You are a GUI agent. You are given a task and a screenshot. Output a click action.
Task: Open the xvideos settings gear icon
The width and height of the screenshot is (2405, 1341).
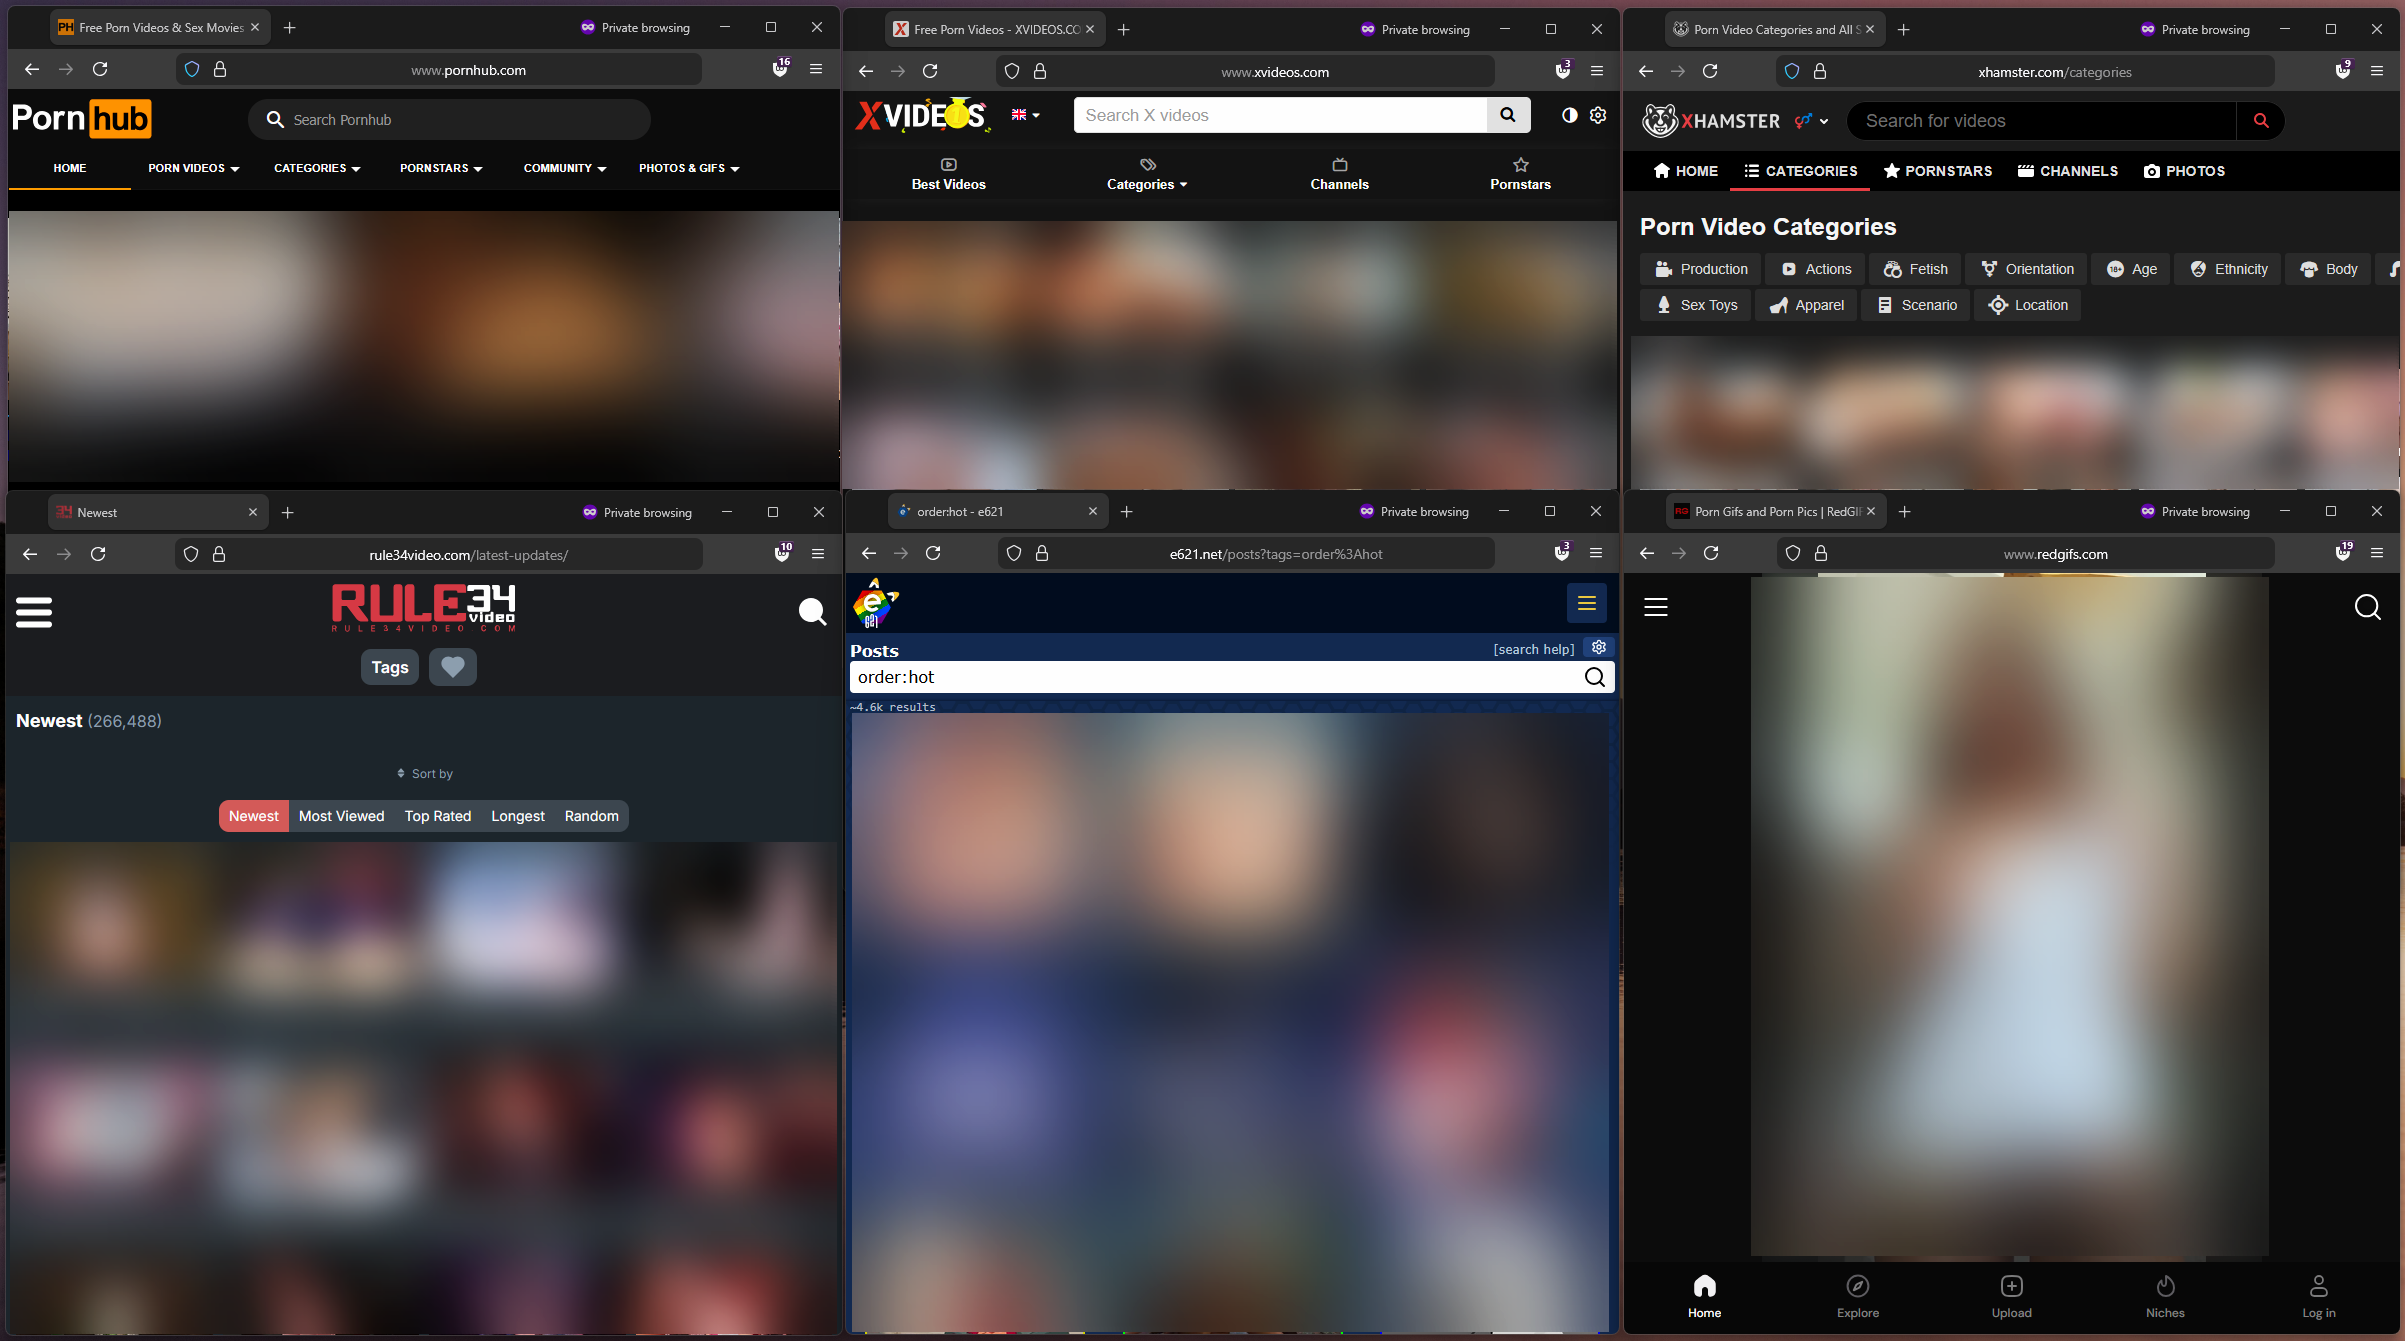click(1598, 116)
